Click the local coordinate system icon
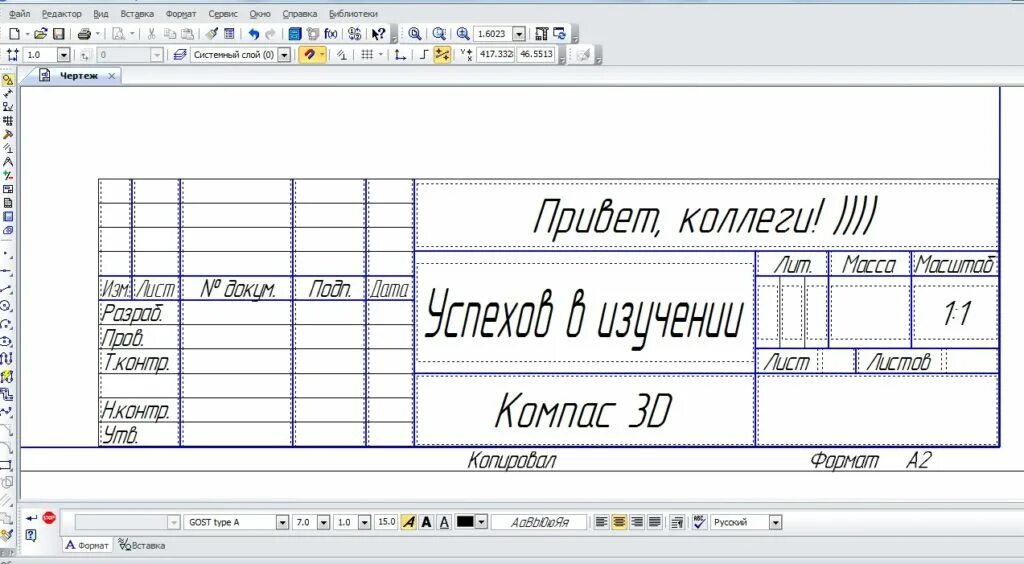 click(400, 55)
